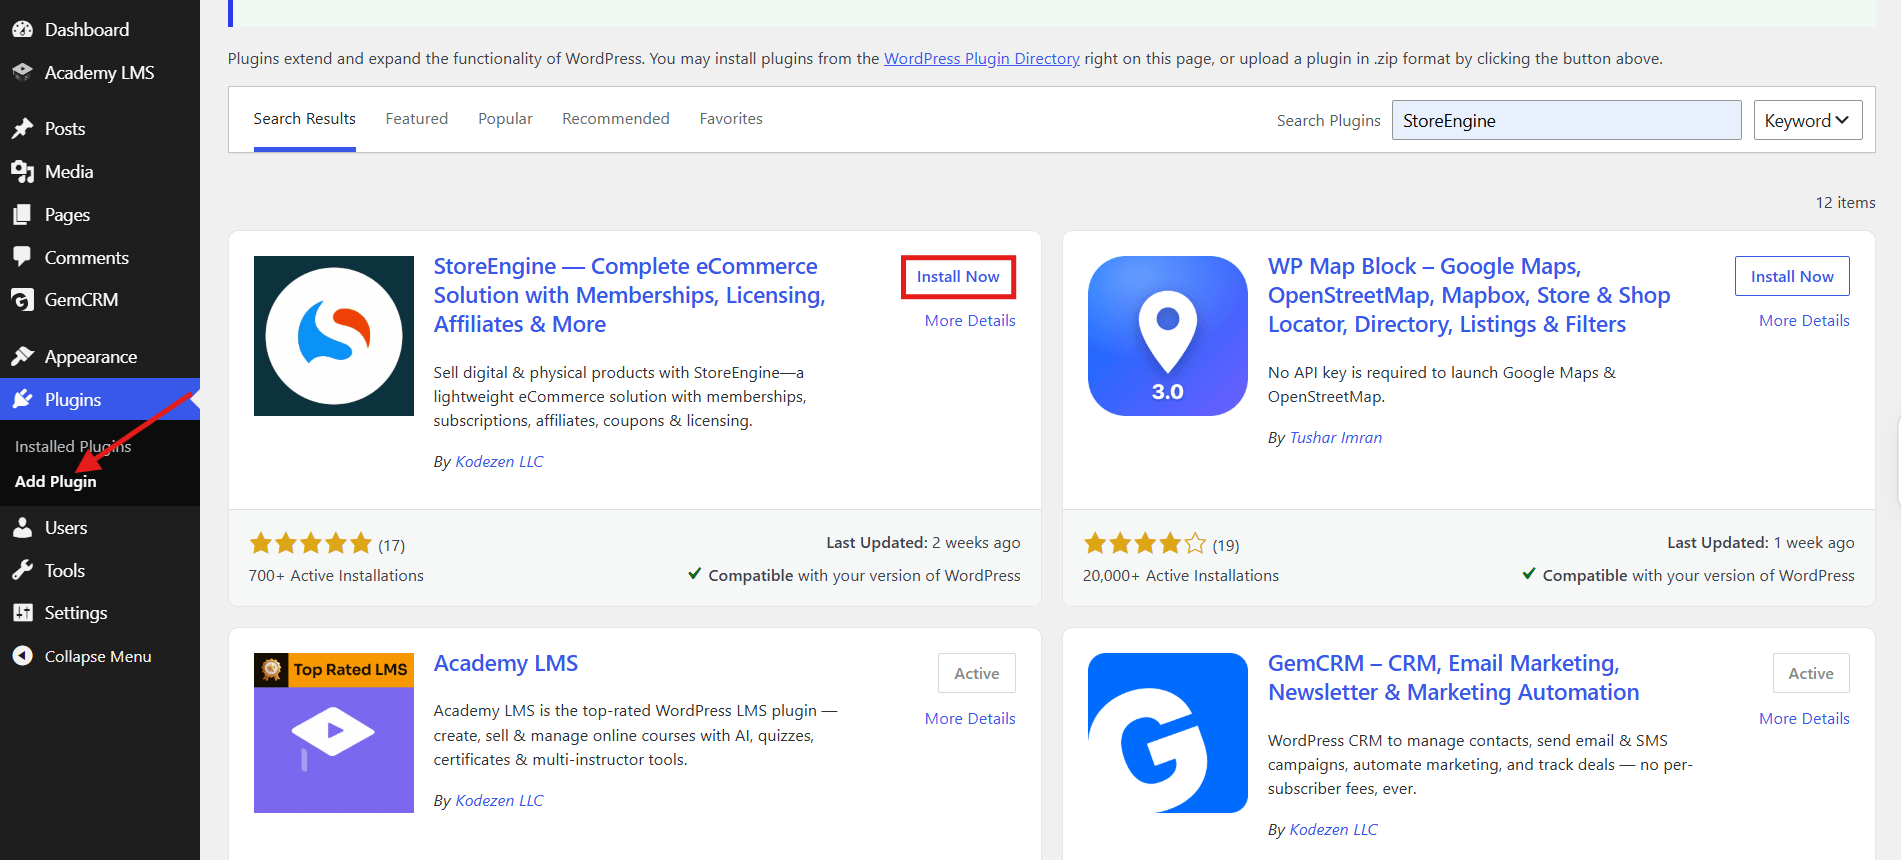This screenshot has width=1902, height=860.
Task: Click the Media library icon
Action: click(x=22, y=171)
